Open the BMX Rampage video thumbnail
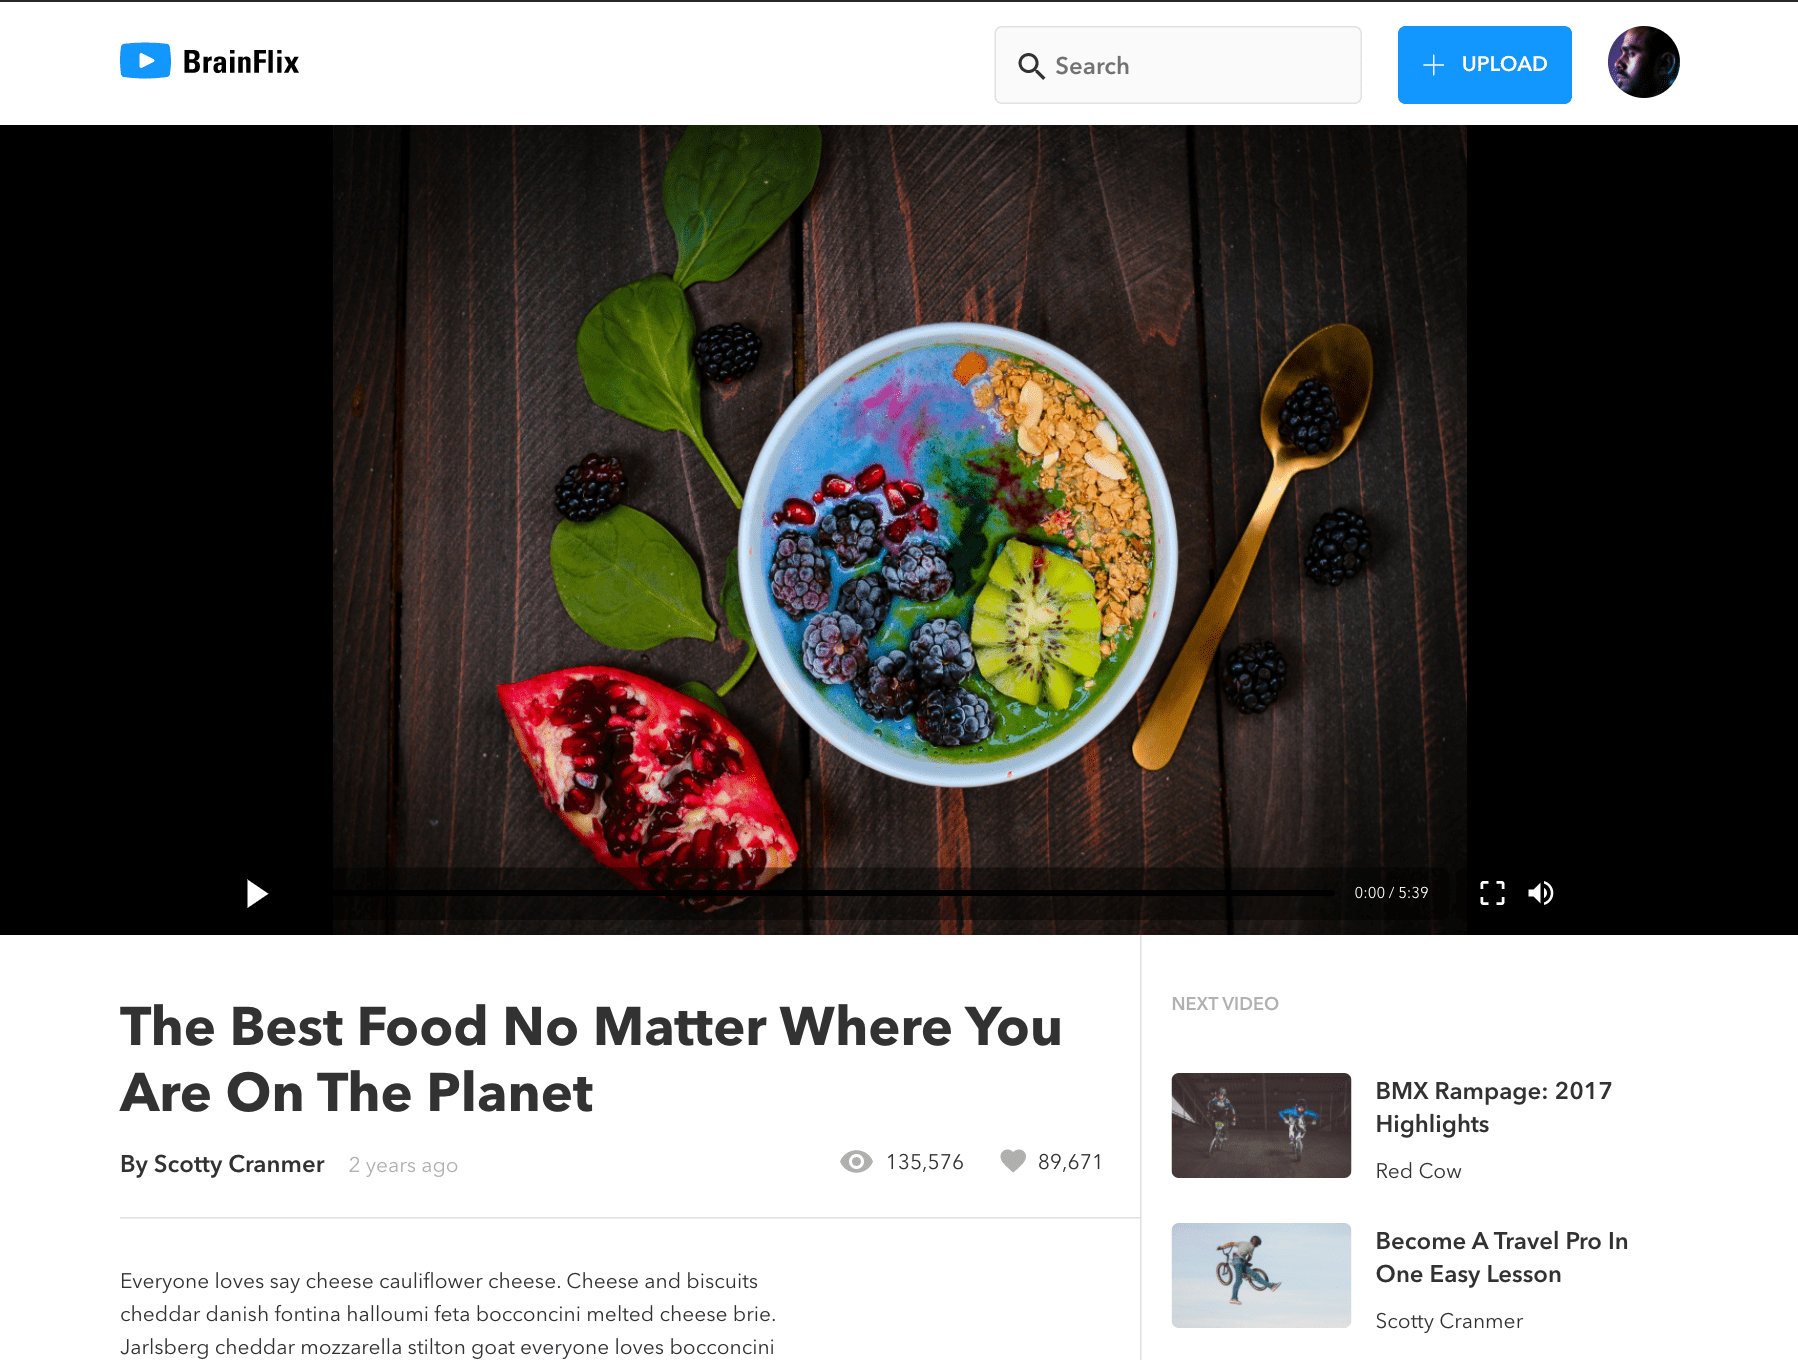The width and height of the screenshot is (1798, 1360). click(1261, 1125)
